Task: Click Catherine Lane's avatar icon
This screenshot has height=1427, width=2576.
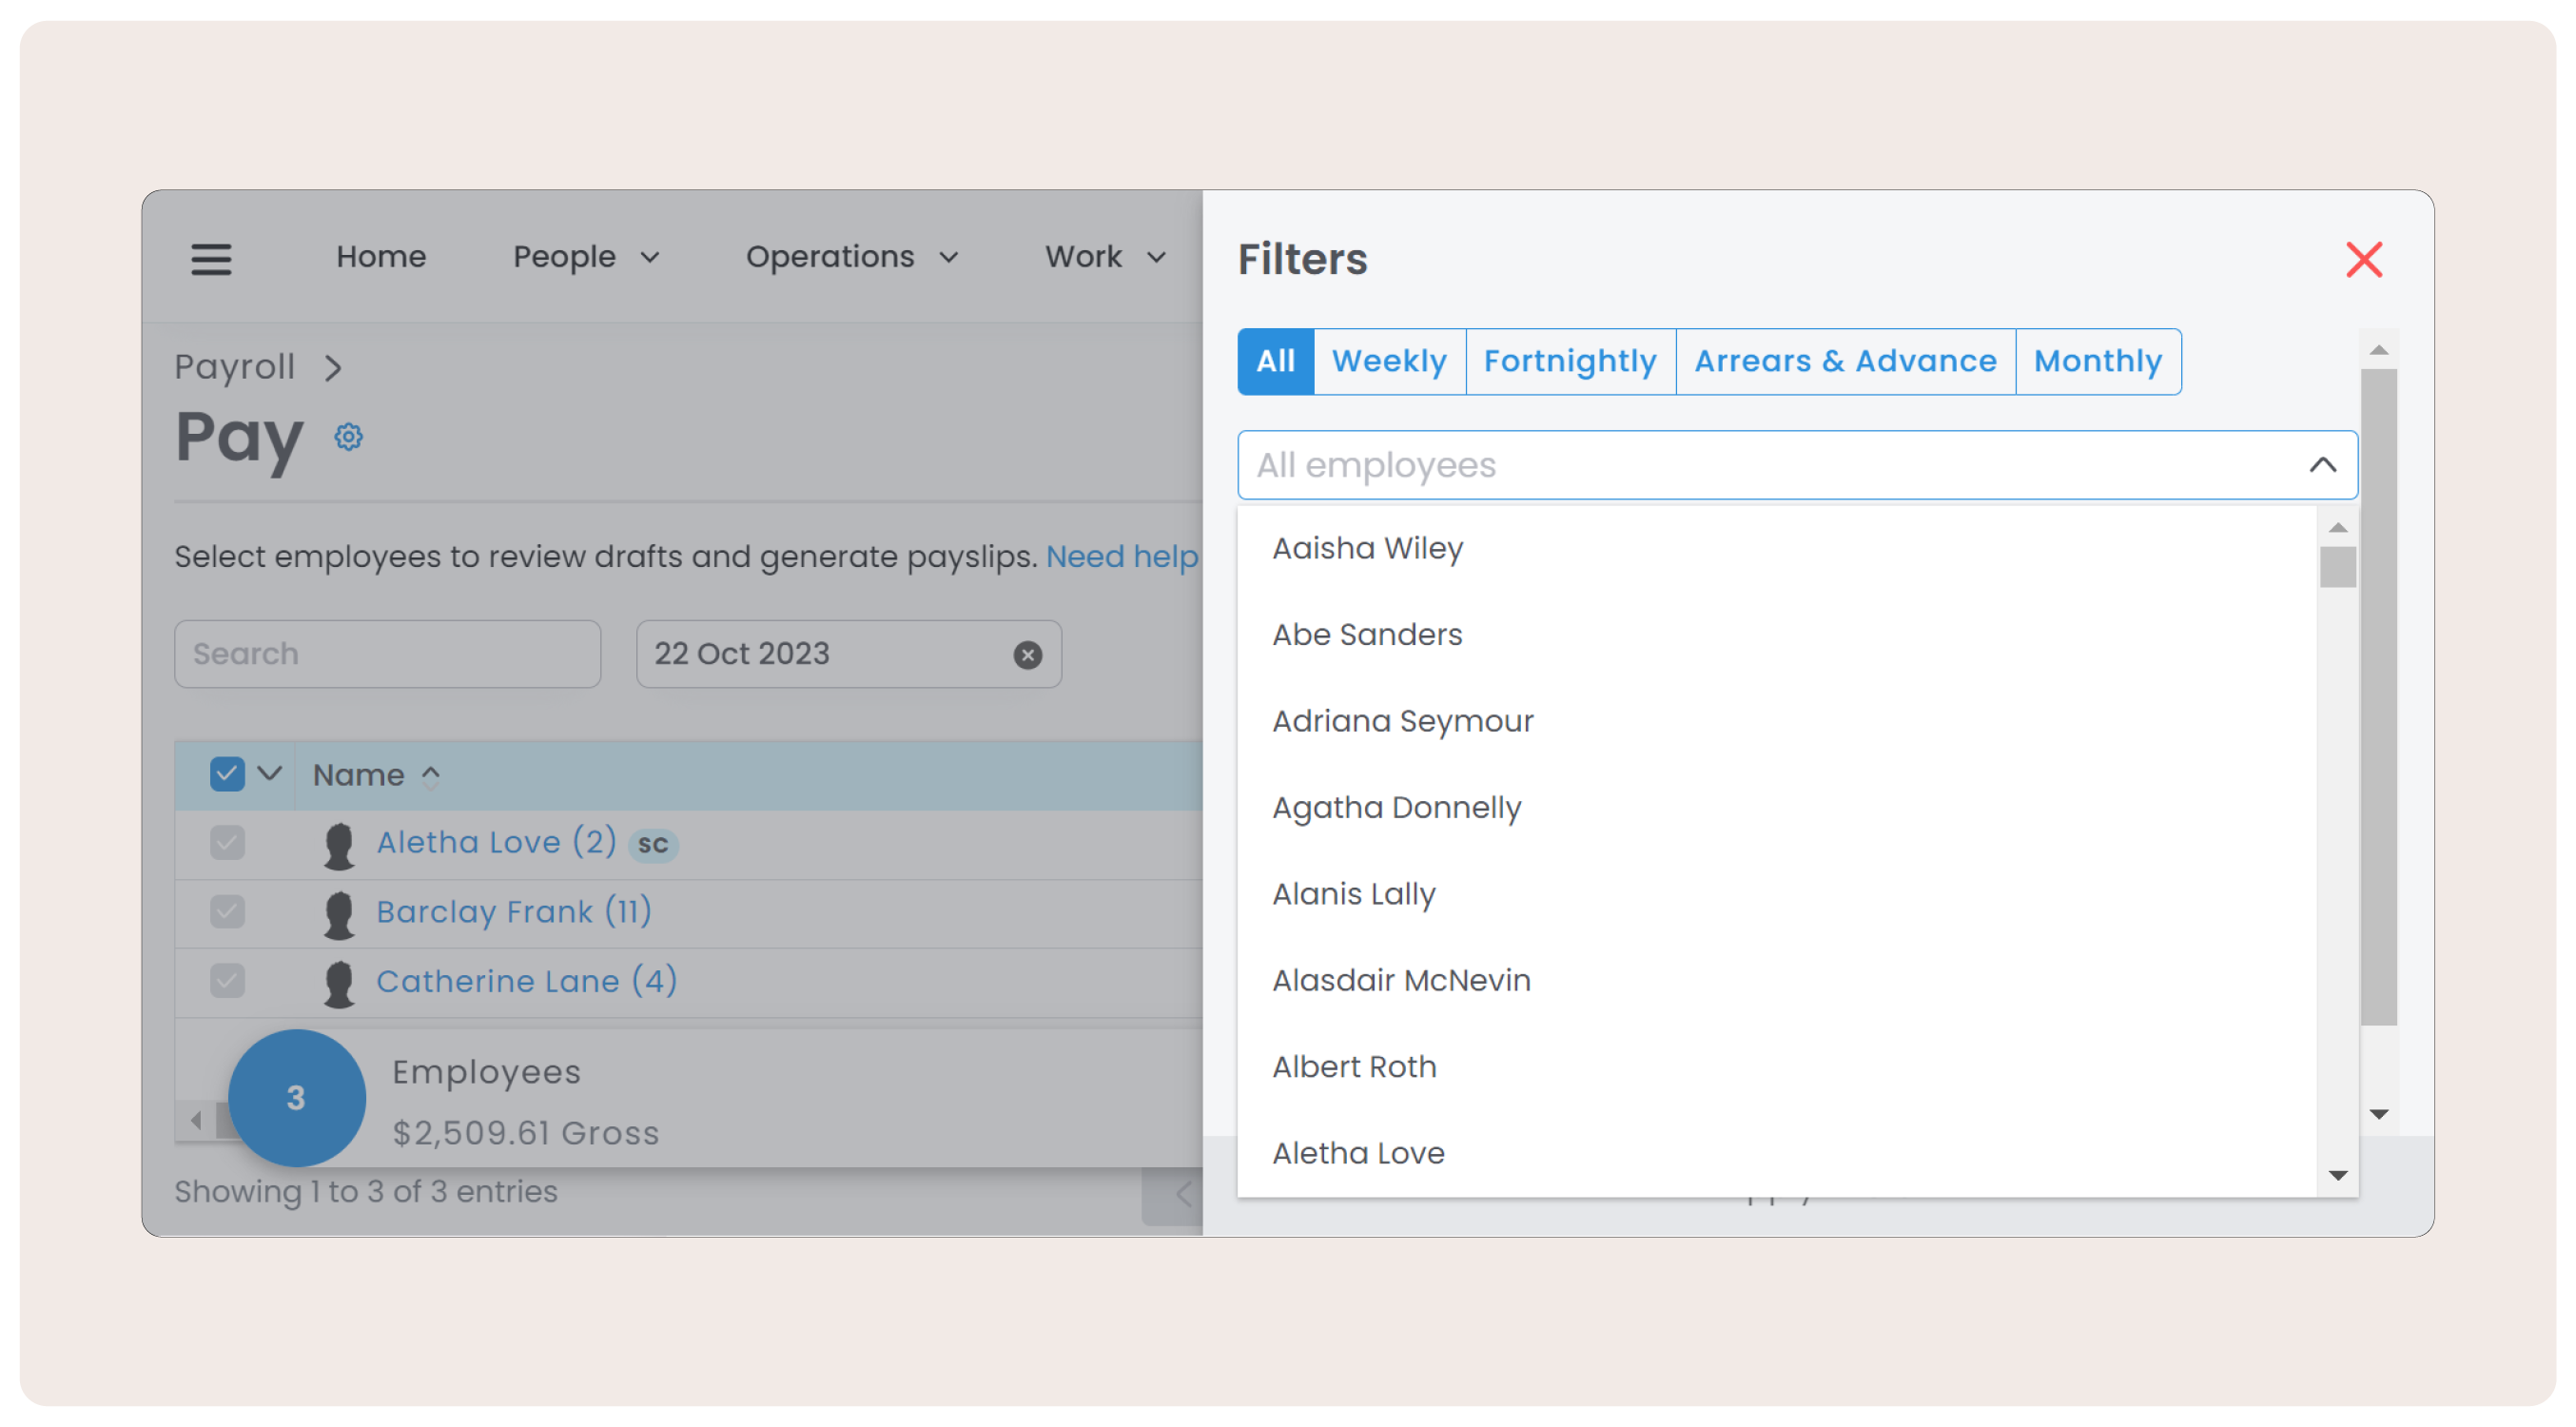Action: 339,983
